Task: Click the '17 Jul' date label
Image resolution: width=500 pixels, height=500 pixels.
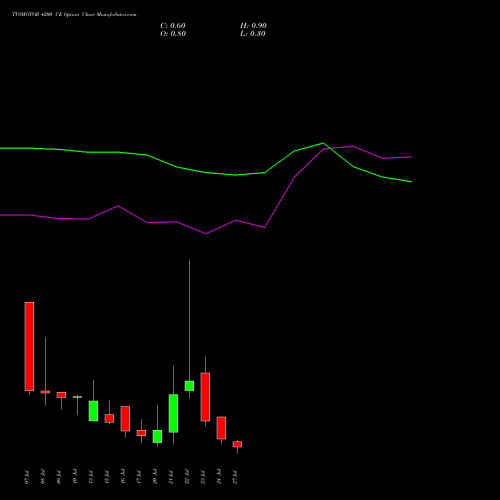Action: coord(139,477)
